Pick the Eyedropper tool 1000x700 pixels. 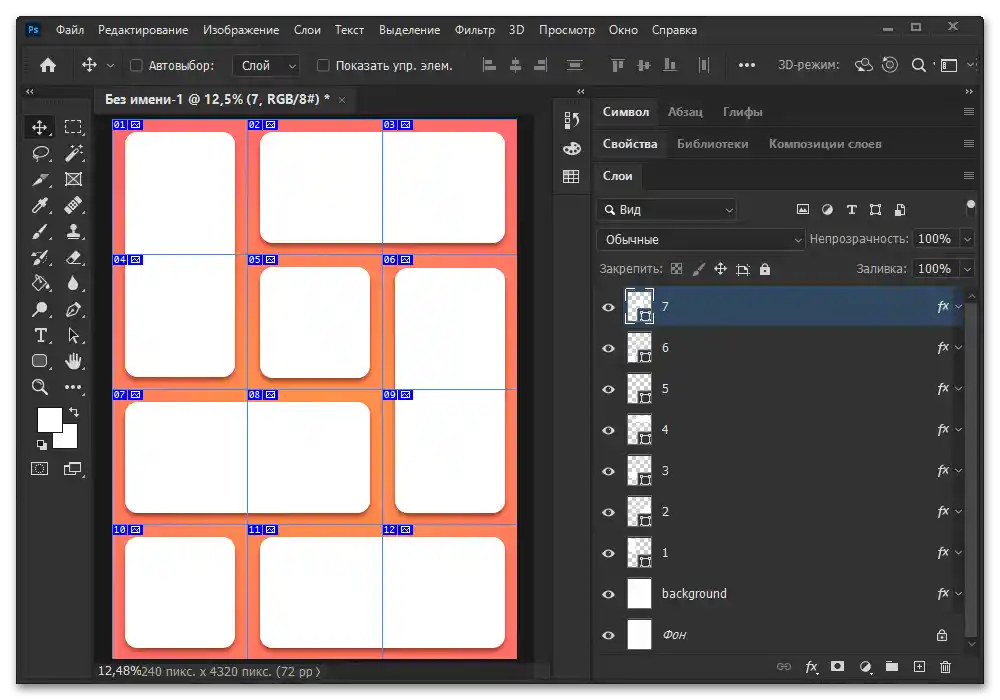40,205
